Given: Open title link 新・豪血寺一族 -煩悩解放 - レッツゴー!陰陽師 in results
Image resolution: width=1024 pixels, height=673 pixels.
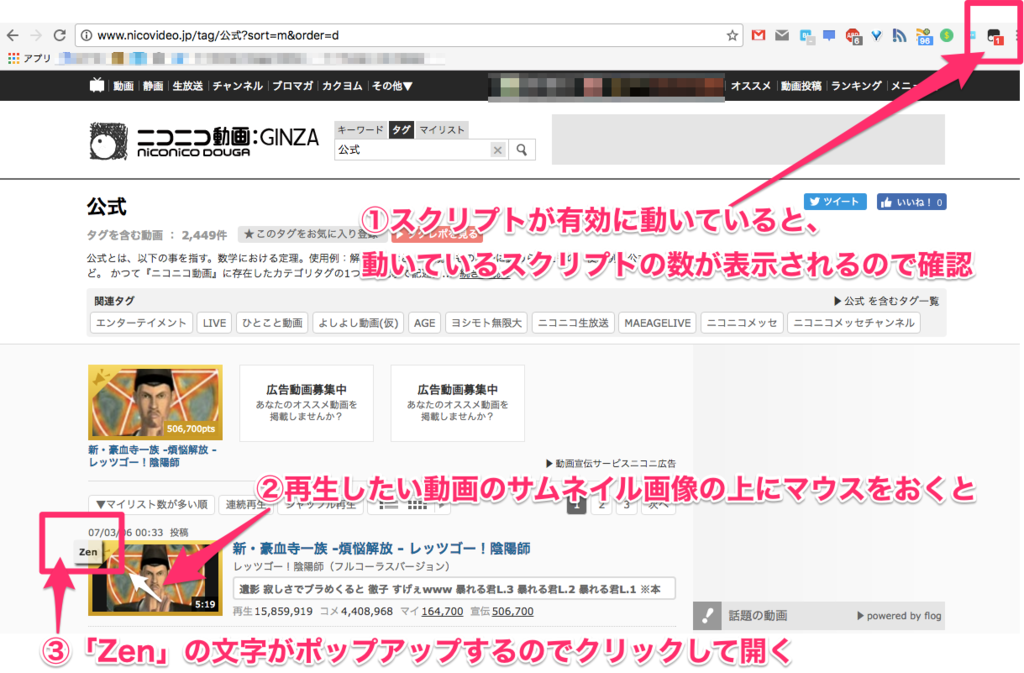Looking at the screenshot, I should coord(381,548).
